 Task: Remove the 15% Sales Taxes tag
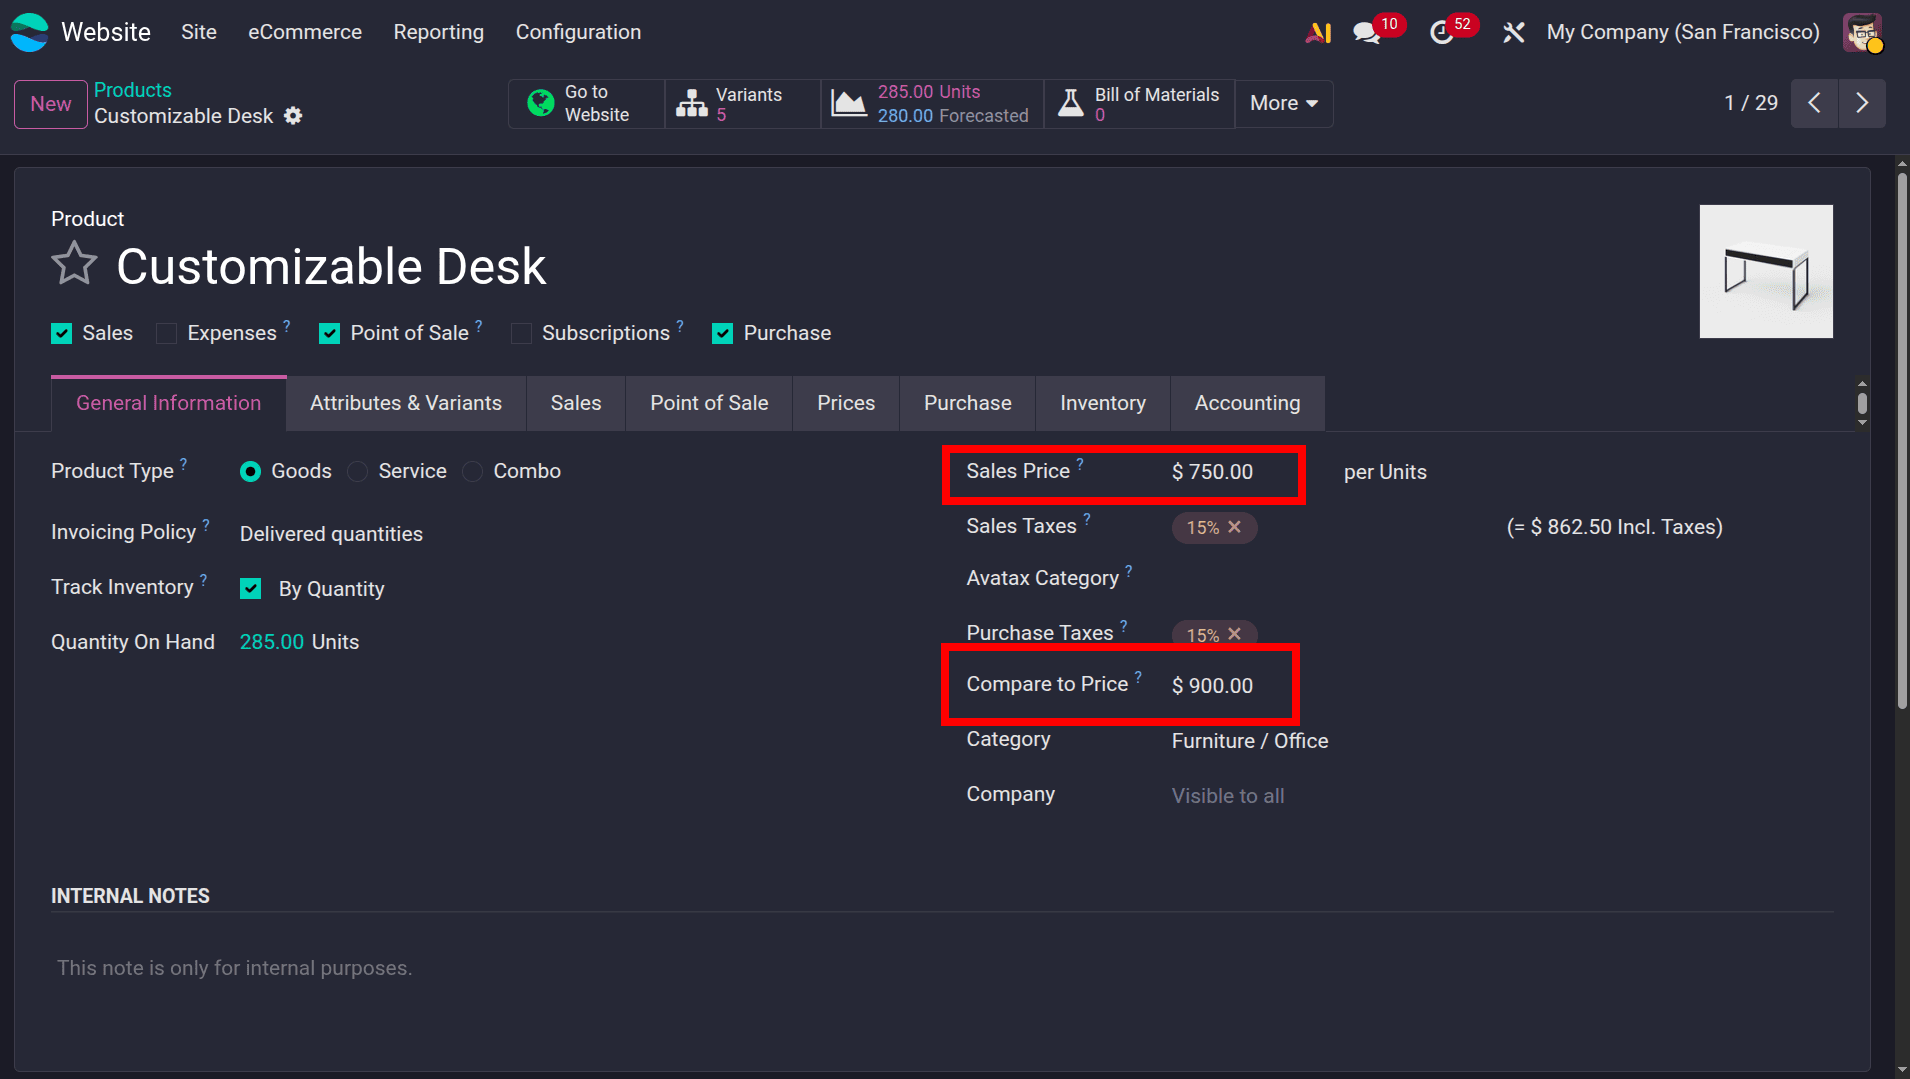1235,527
